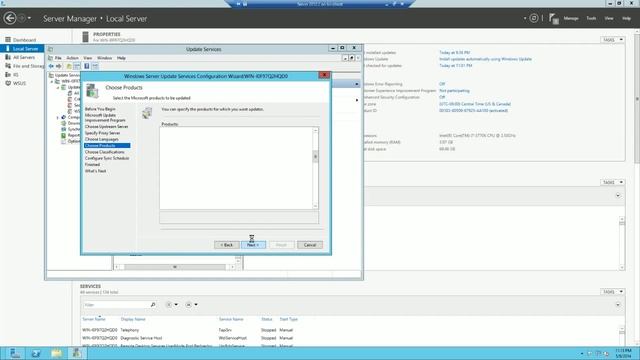Open Help menu in Update Services
This screenshot has height=360, width=640.
click(121, 58)
